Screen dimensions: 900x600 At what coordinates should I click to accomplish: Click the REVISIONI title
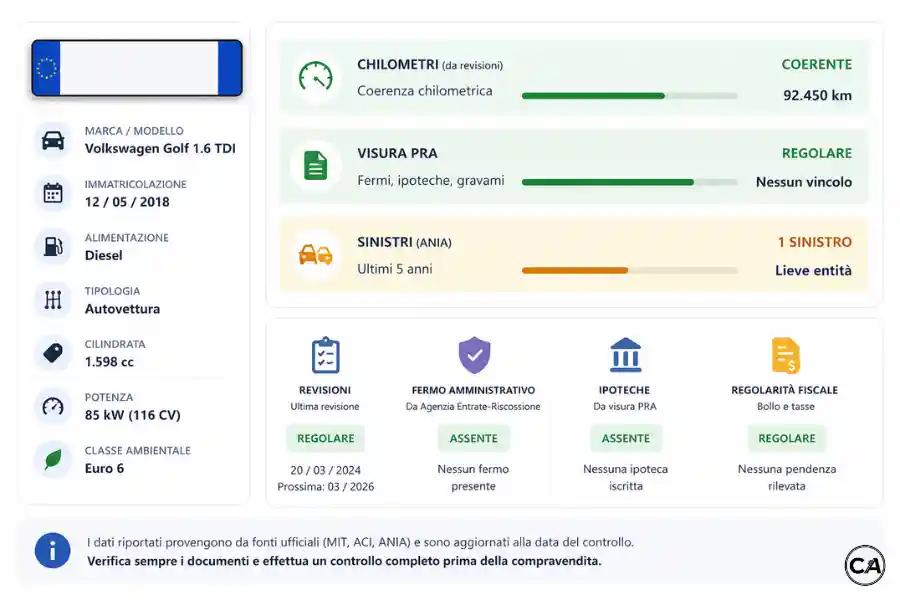tap(325, 390)
